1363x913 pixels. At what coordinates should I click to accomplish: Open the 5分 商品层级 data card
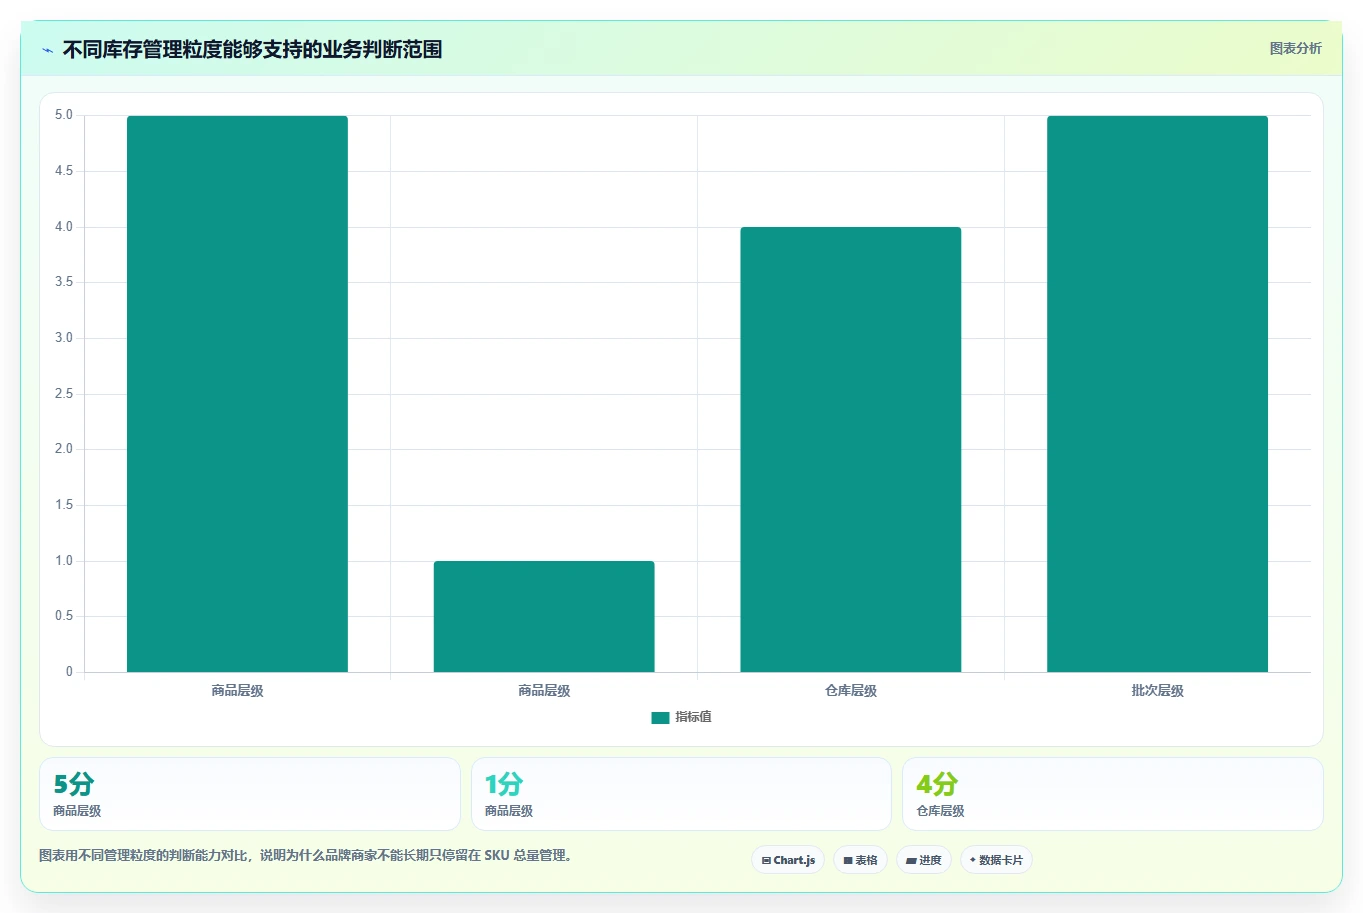click(250, 794)
